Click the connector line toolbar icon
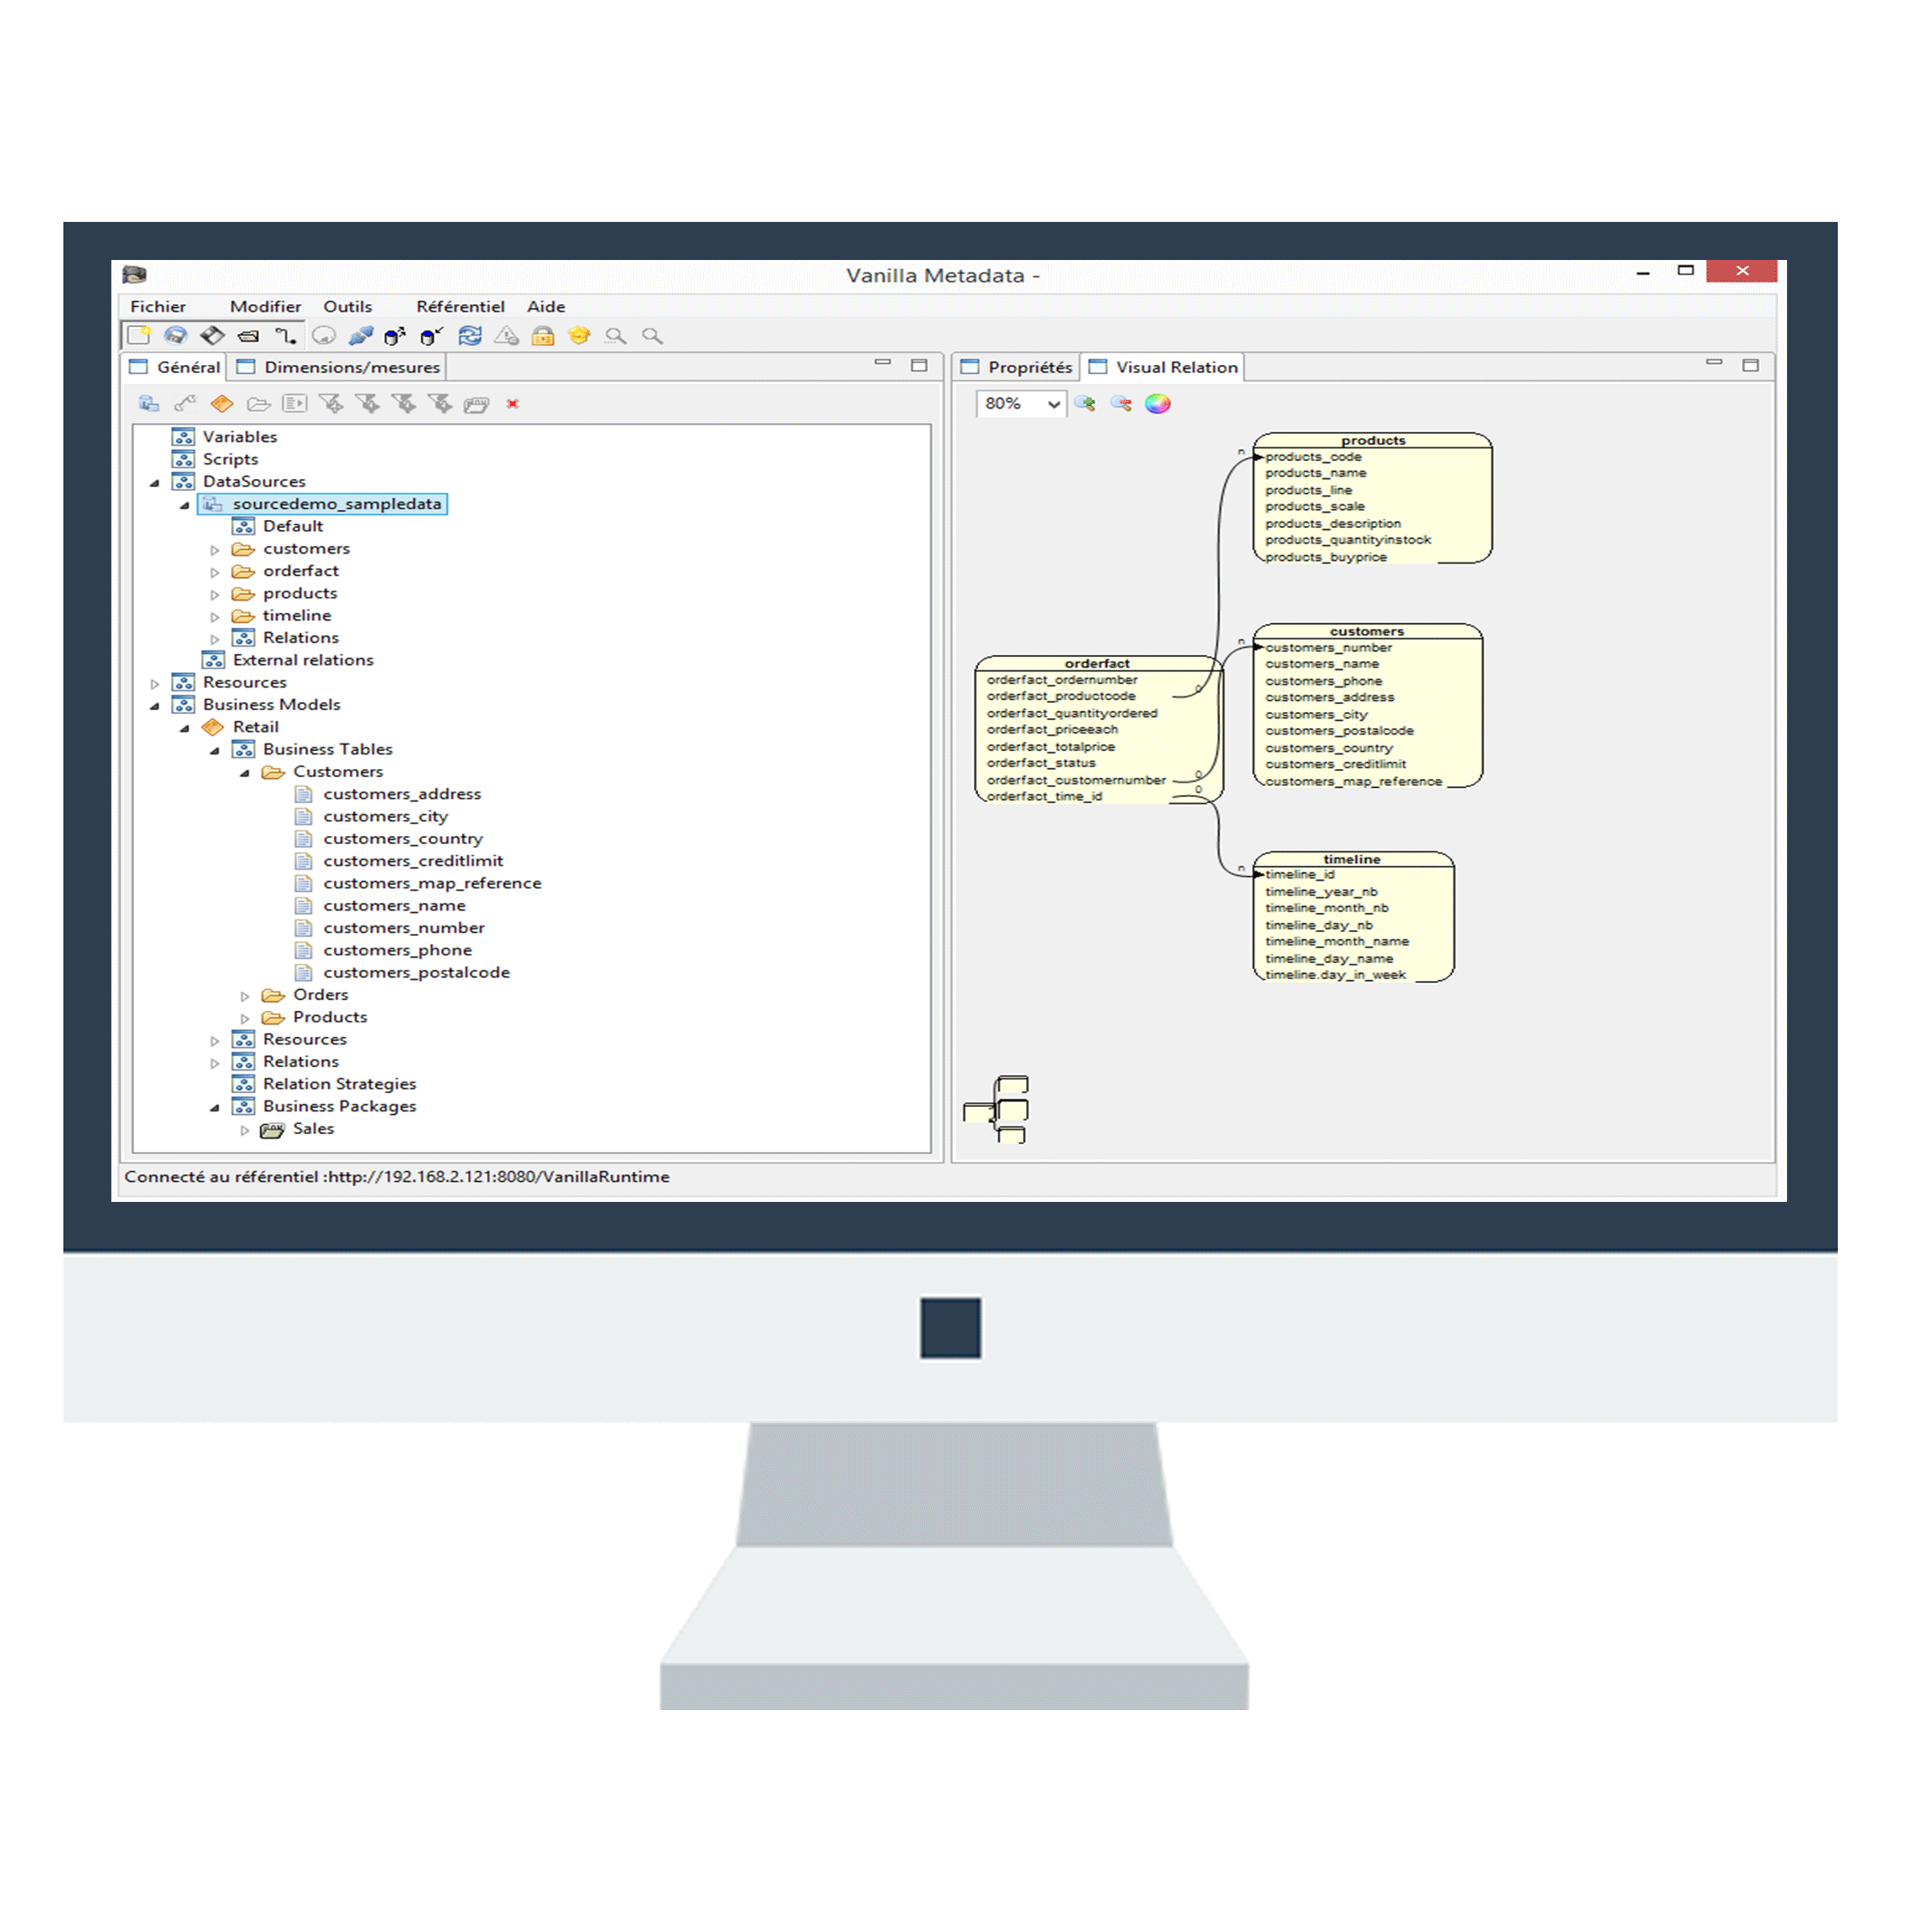1932x1932 pixels. pyautogui.click(x=286, y=336)
